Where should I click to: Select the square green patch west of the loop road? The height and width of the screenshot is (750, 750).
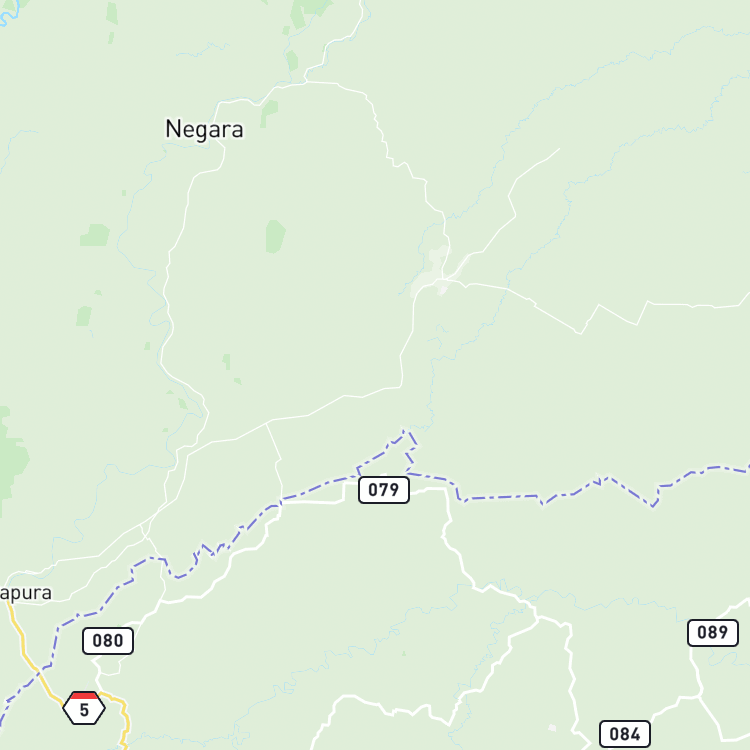[x=95, y=235]
